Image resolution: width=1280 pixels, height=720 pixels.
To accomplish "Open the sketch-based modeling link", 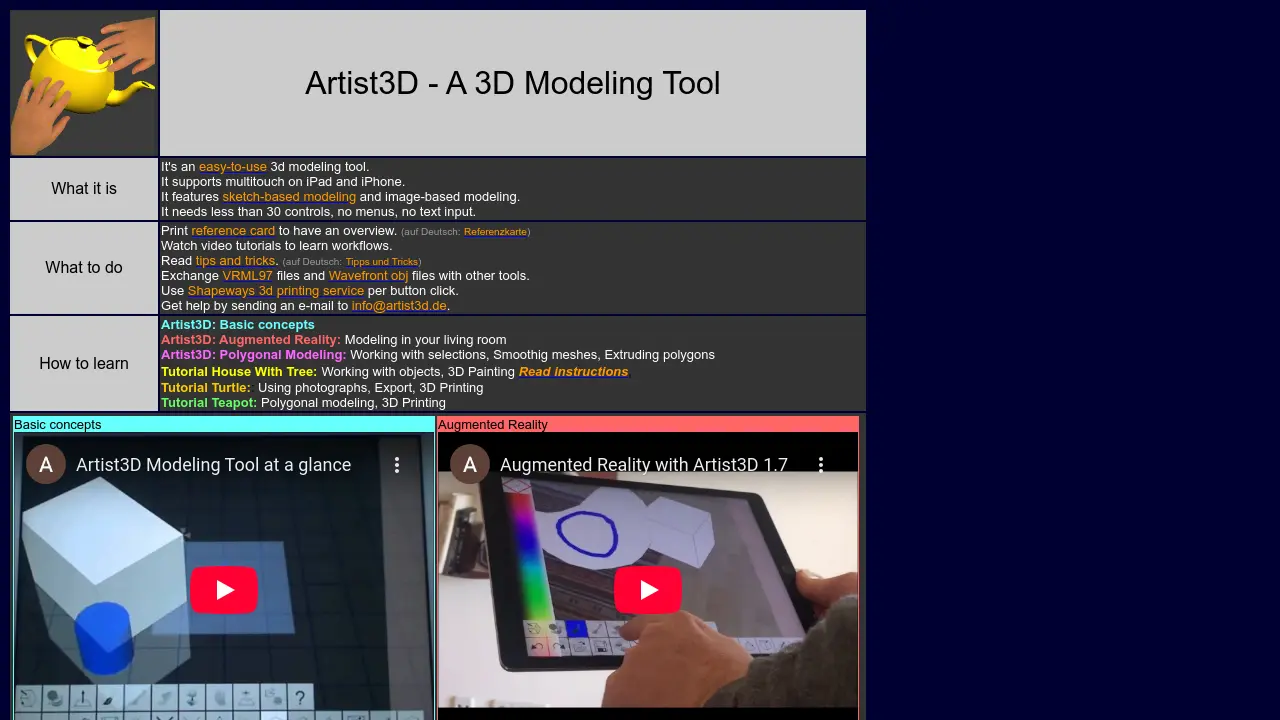I will (289, 197).
